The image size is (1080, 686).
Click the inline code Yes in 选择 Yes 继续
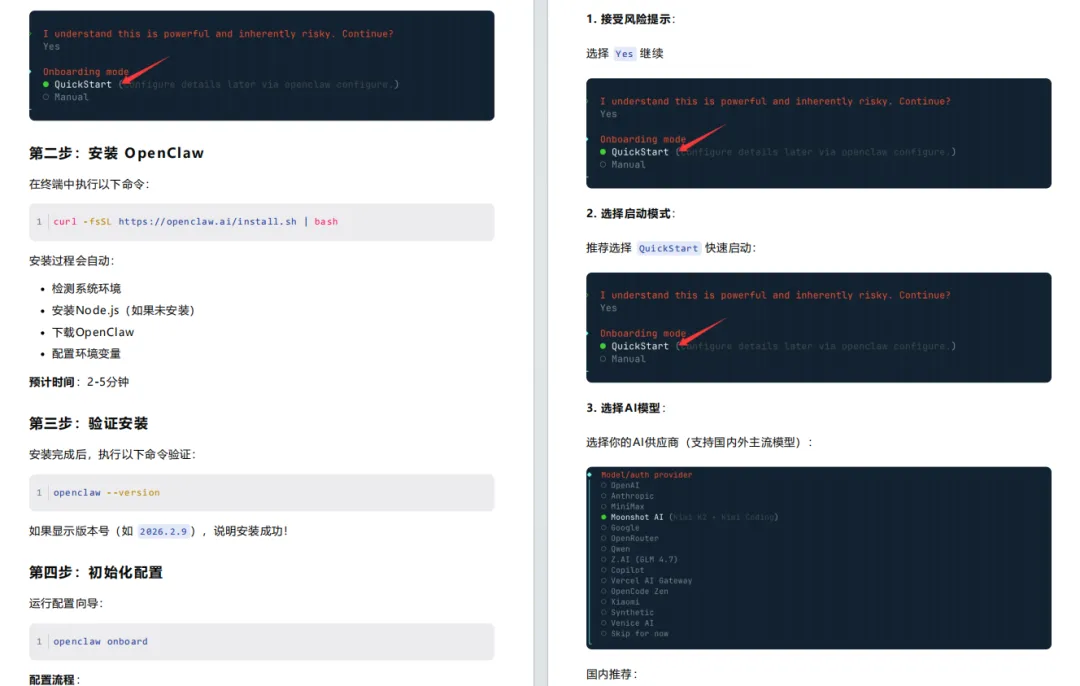[624, 54]
